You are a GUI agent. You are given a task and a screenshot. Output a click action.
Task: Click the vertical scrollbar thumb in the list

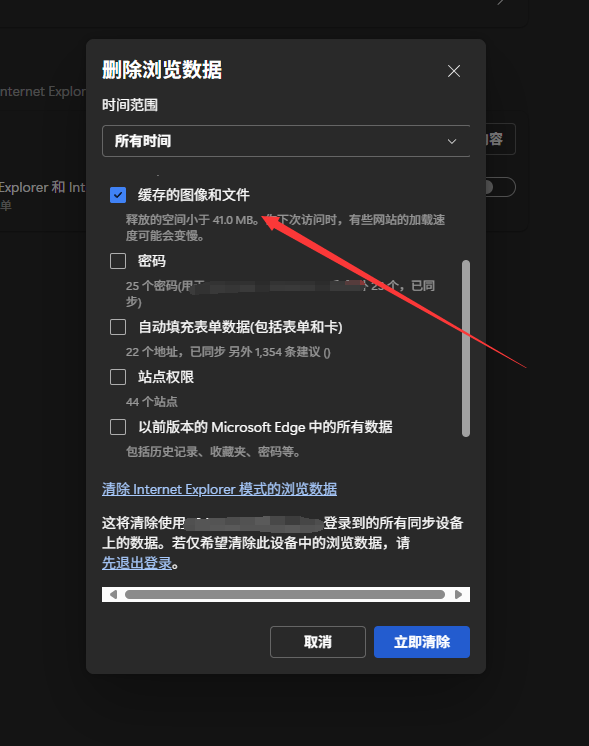coord(466,348)
